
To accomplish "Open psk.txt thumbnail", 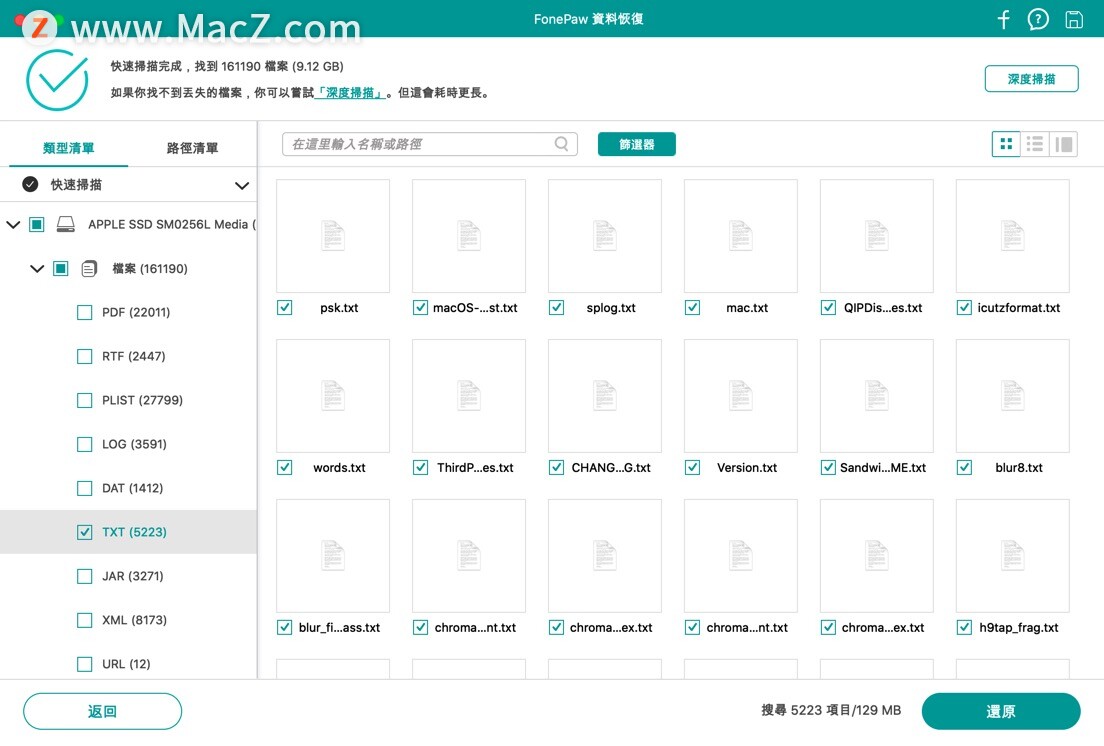I will pyautogui.click(x=333, y=236).
